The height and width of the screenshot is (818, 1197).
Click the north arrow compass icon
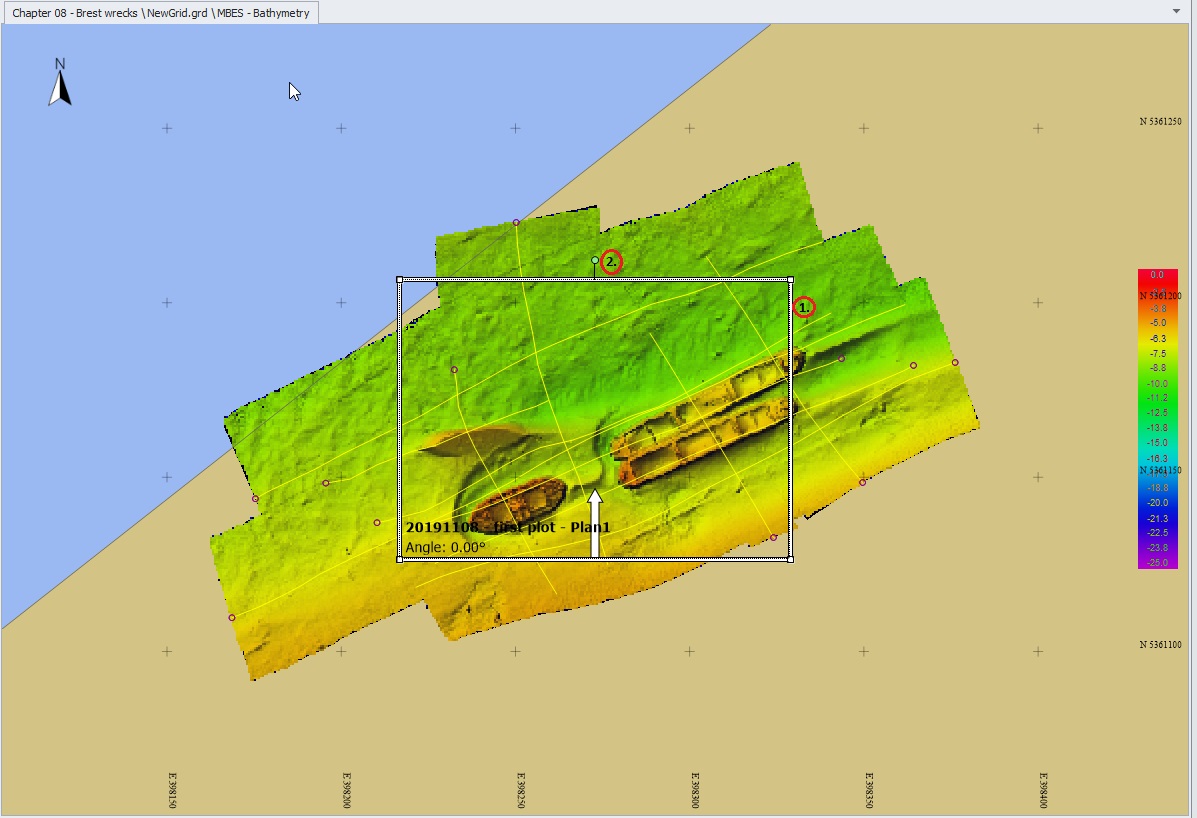60,82
